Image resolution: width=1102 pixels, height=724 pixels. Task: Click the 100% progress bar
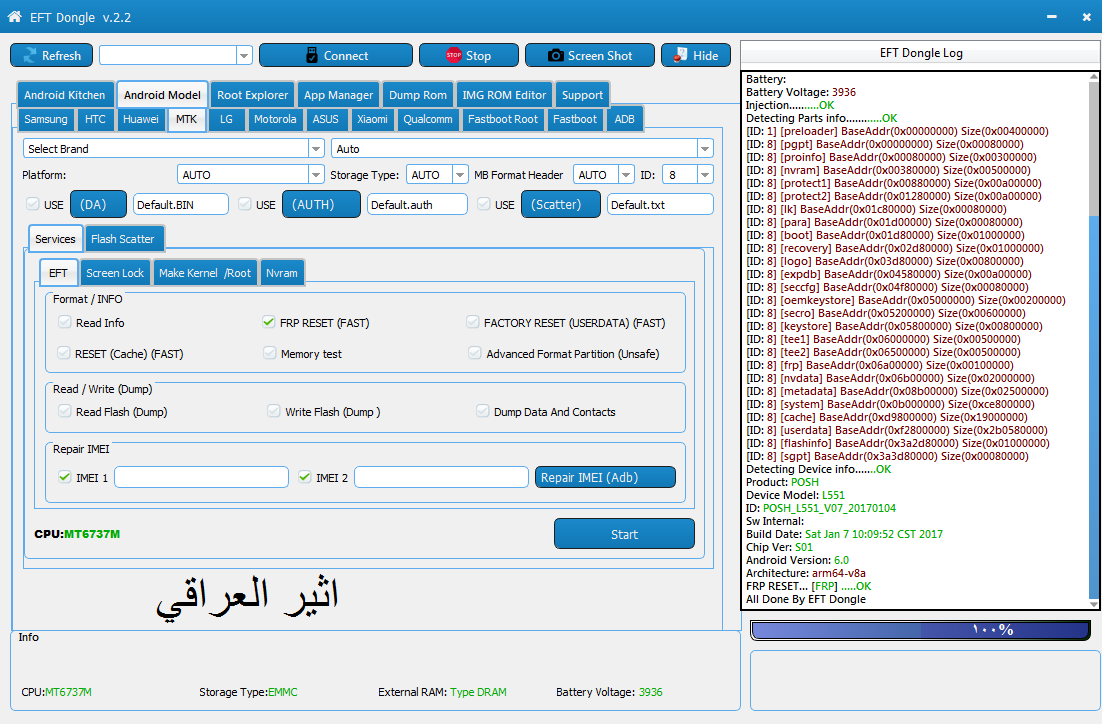click(x=921, y=630)
